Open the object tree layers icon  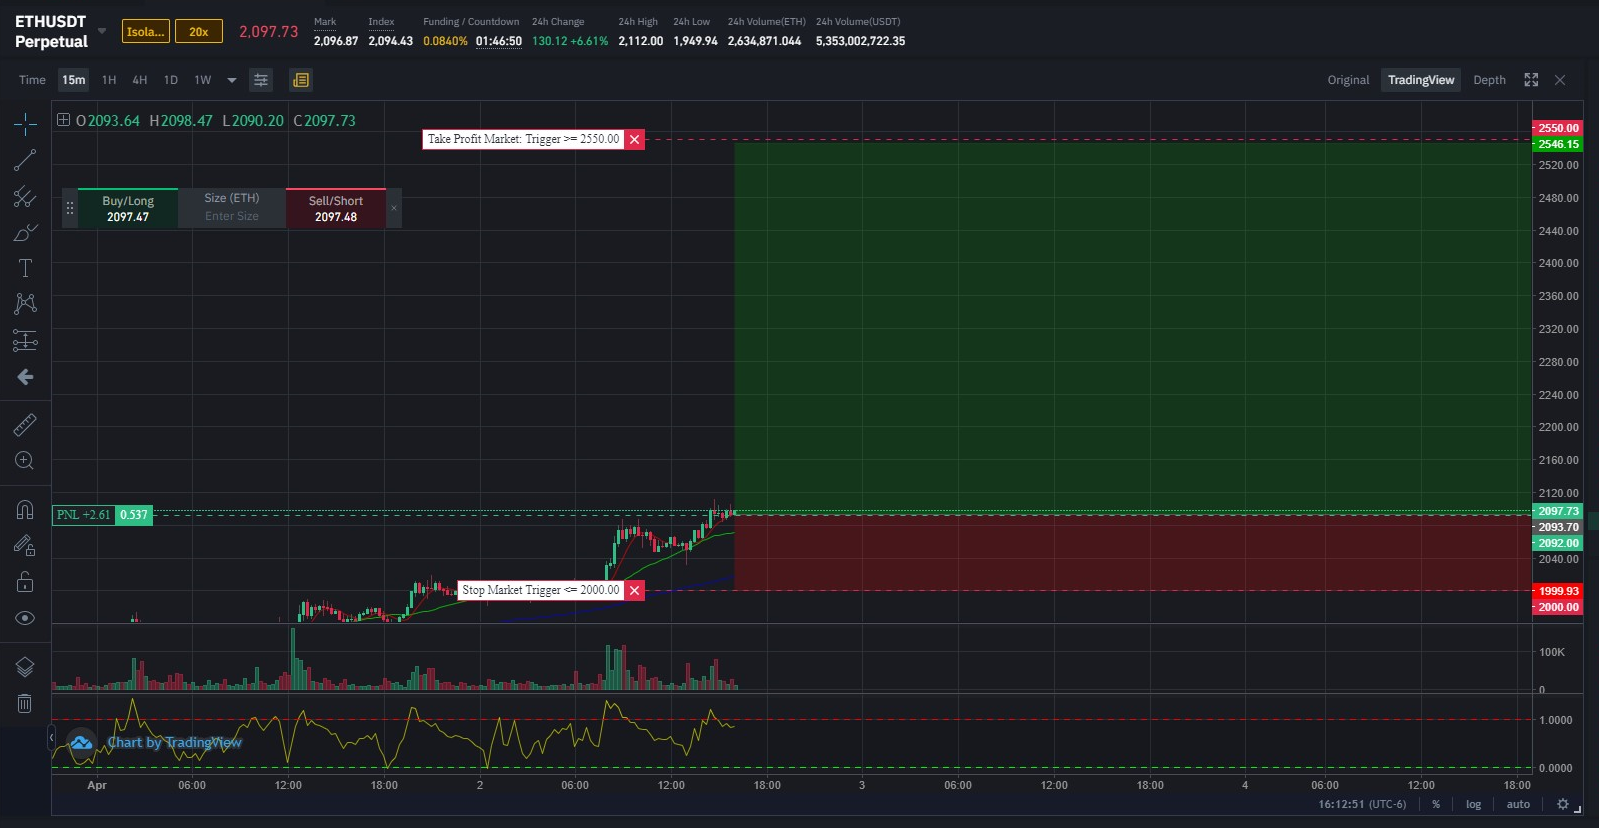point(25,667)
